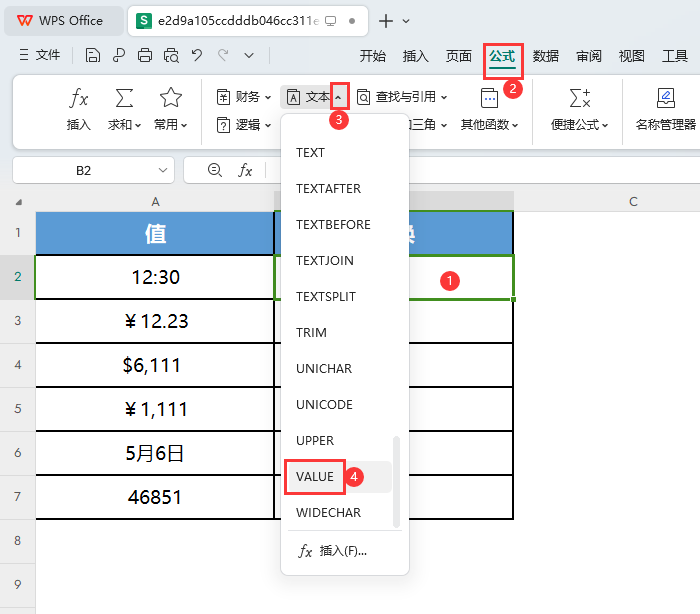The width and height of the screenshot is (700, 614).
Task: Open the 文件 menu
Action: click(x=40, y=55)
